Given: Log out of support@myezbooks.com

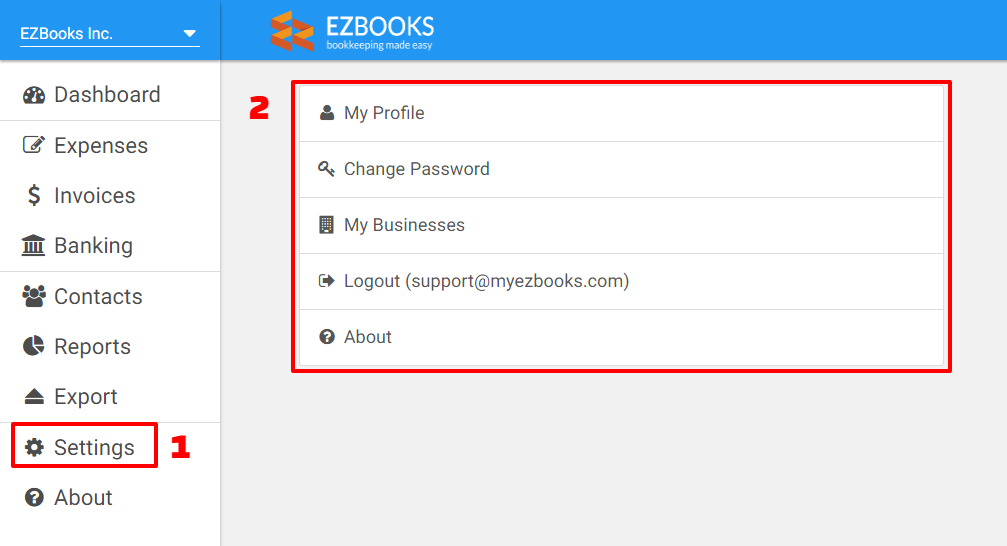Looking at the screenshot, I should coord(622,281).
